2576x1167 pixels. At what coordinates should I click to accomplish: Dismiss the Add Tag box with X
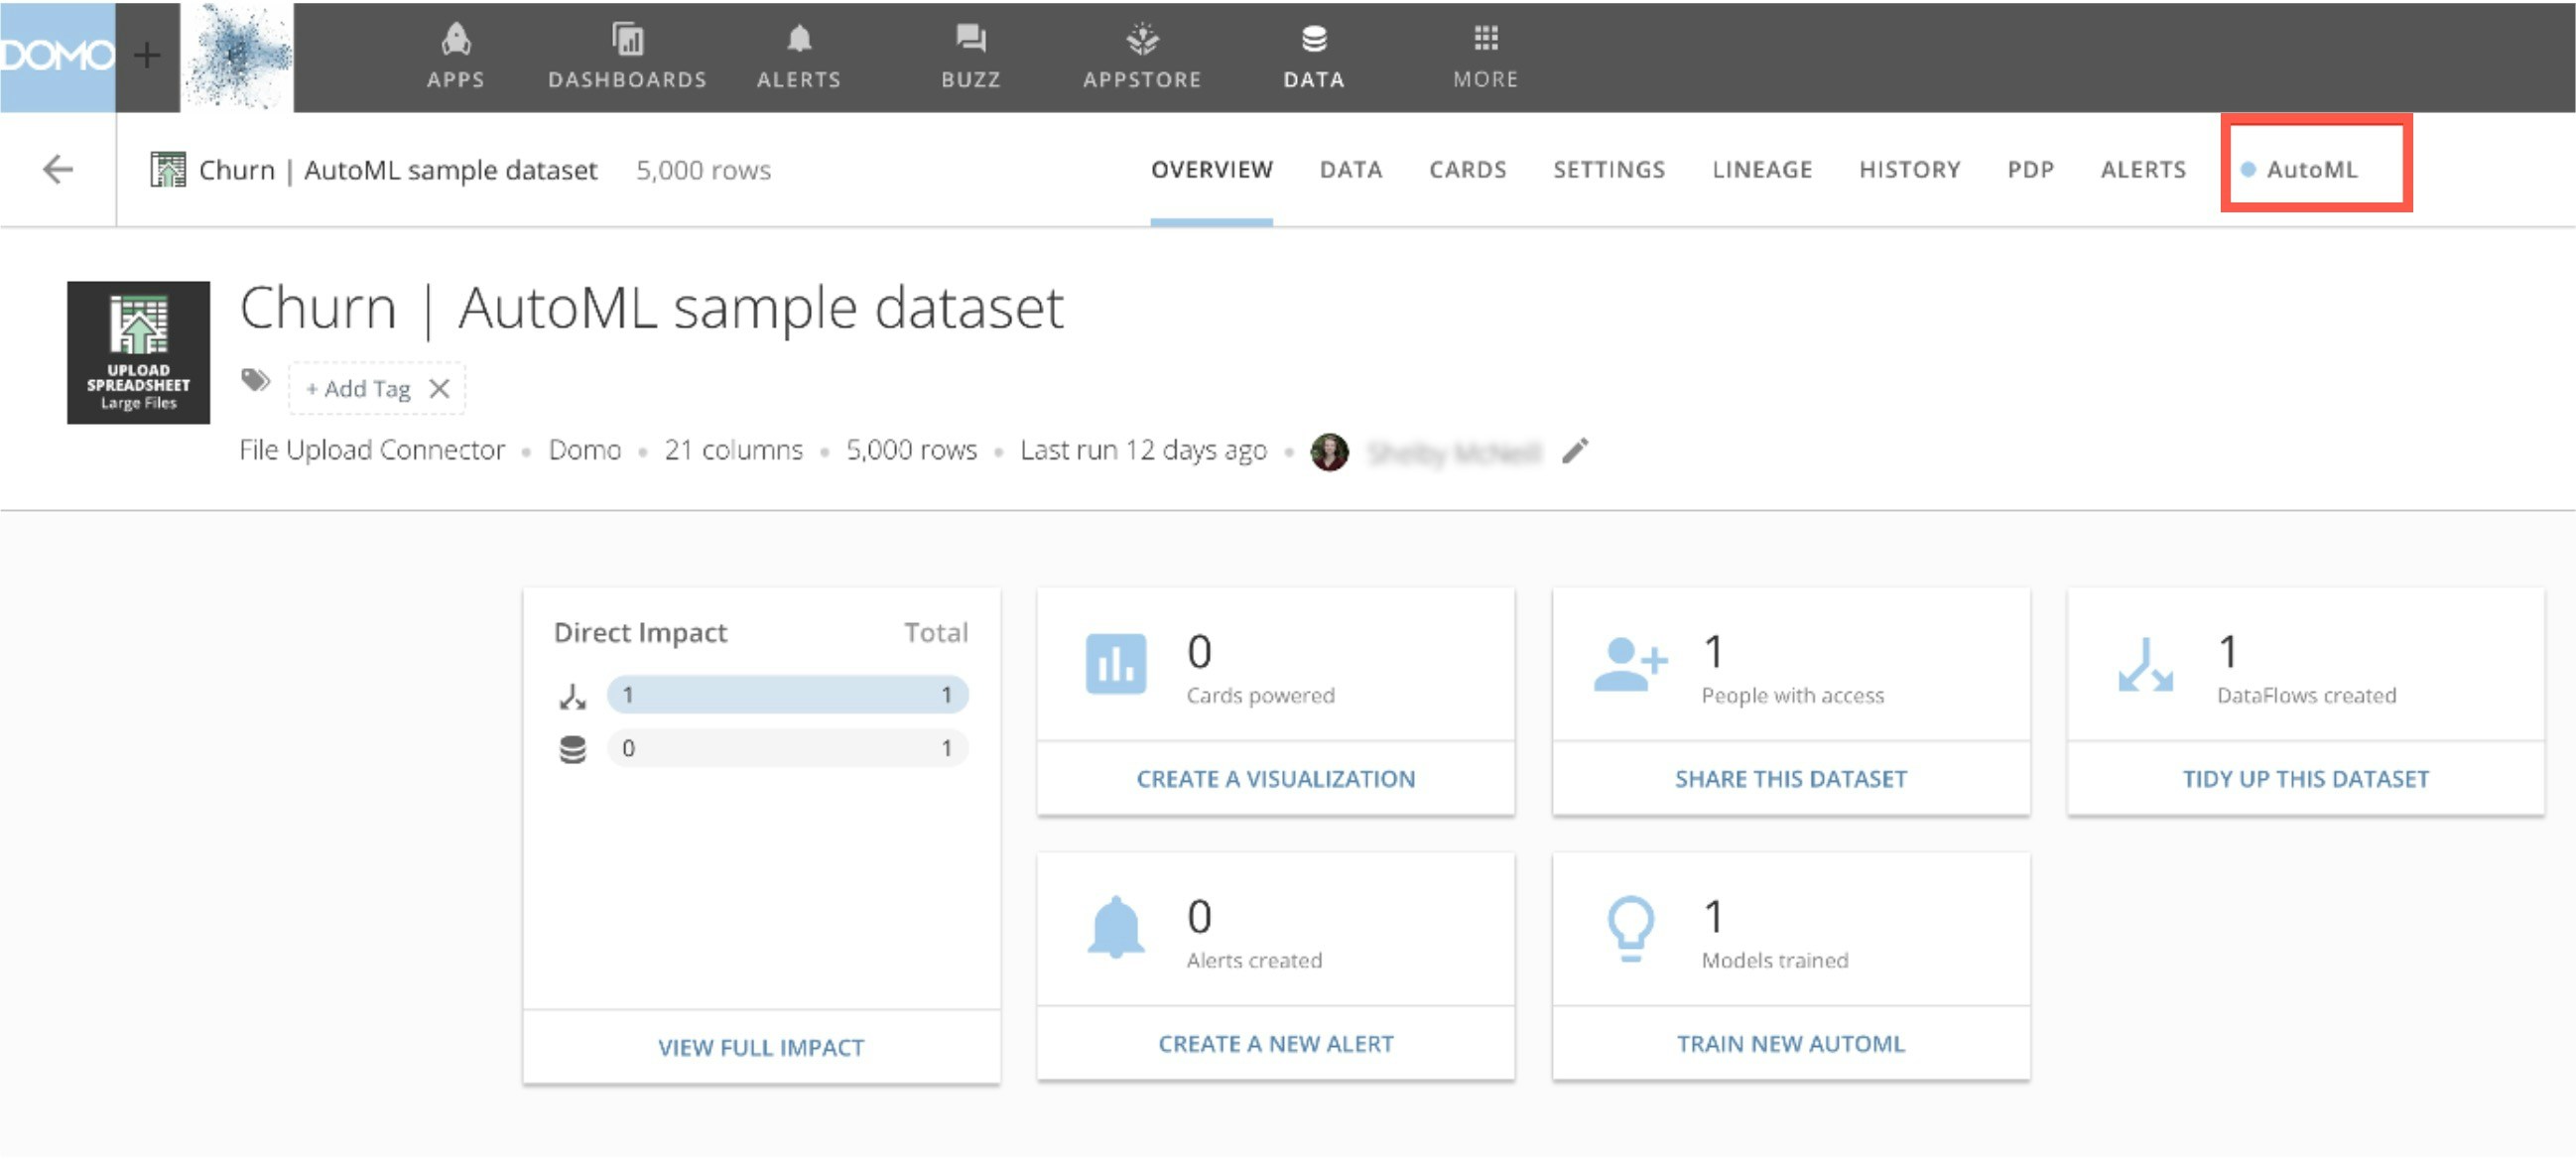439,388
